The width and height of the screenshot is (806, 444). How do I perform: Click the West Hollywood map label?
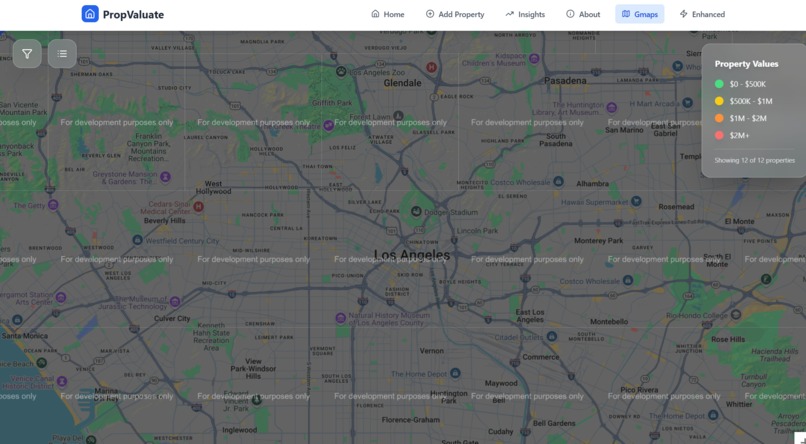213,188
